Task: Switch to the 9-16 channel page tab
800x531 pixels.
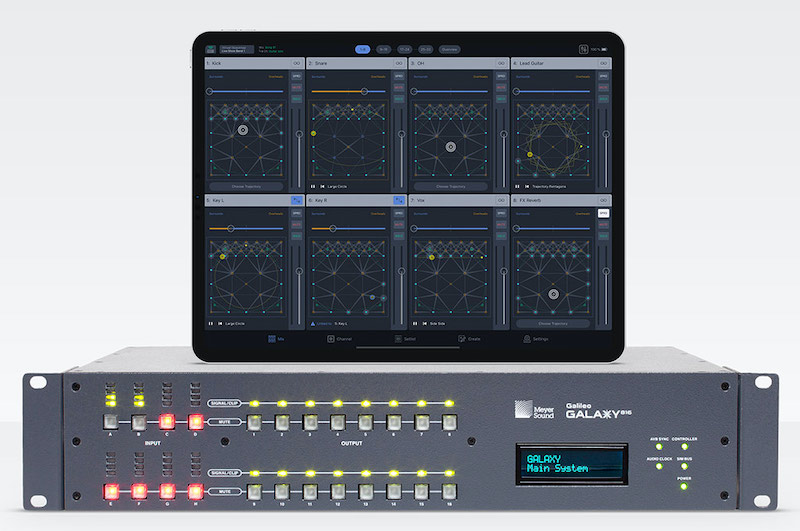Action: coord(385,48)
